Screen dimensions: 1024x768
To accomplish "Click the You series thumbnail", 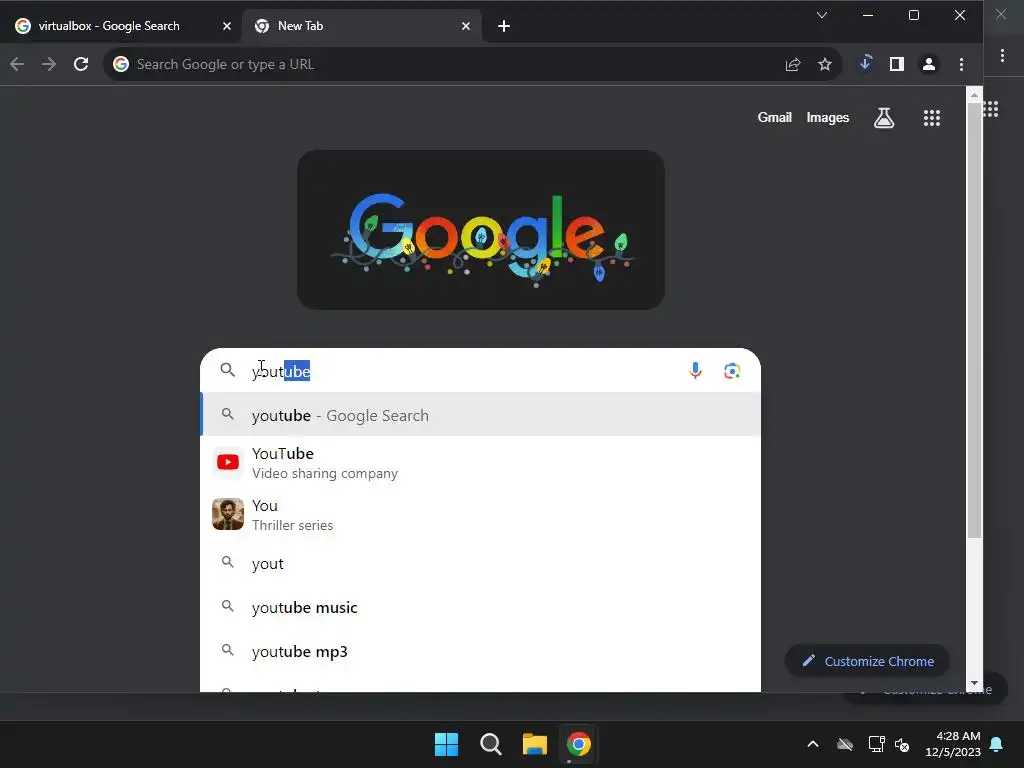I will pyautogui.click(x=227, y=514).
